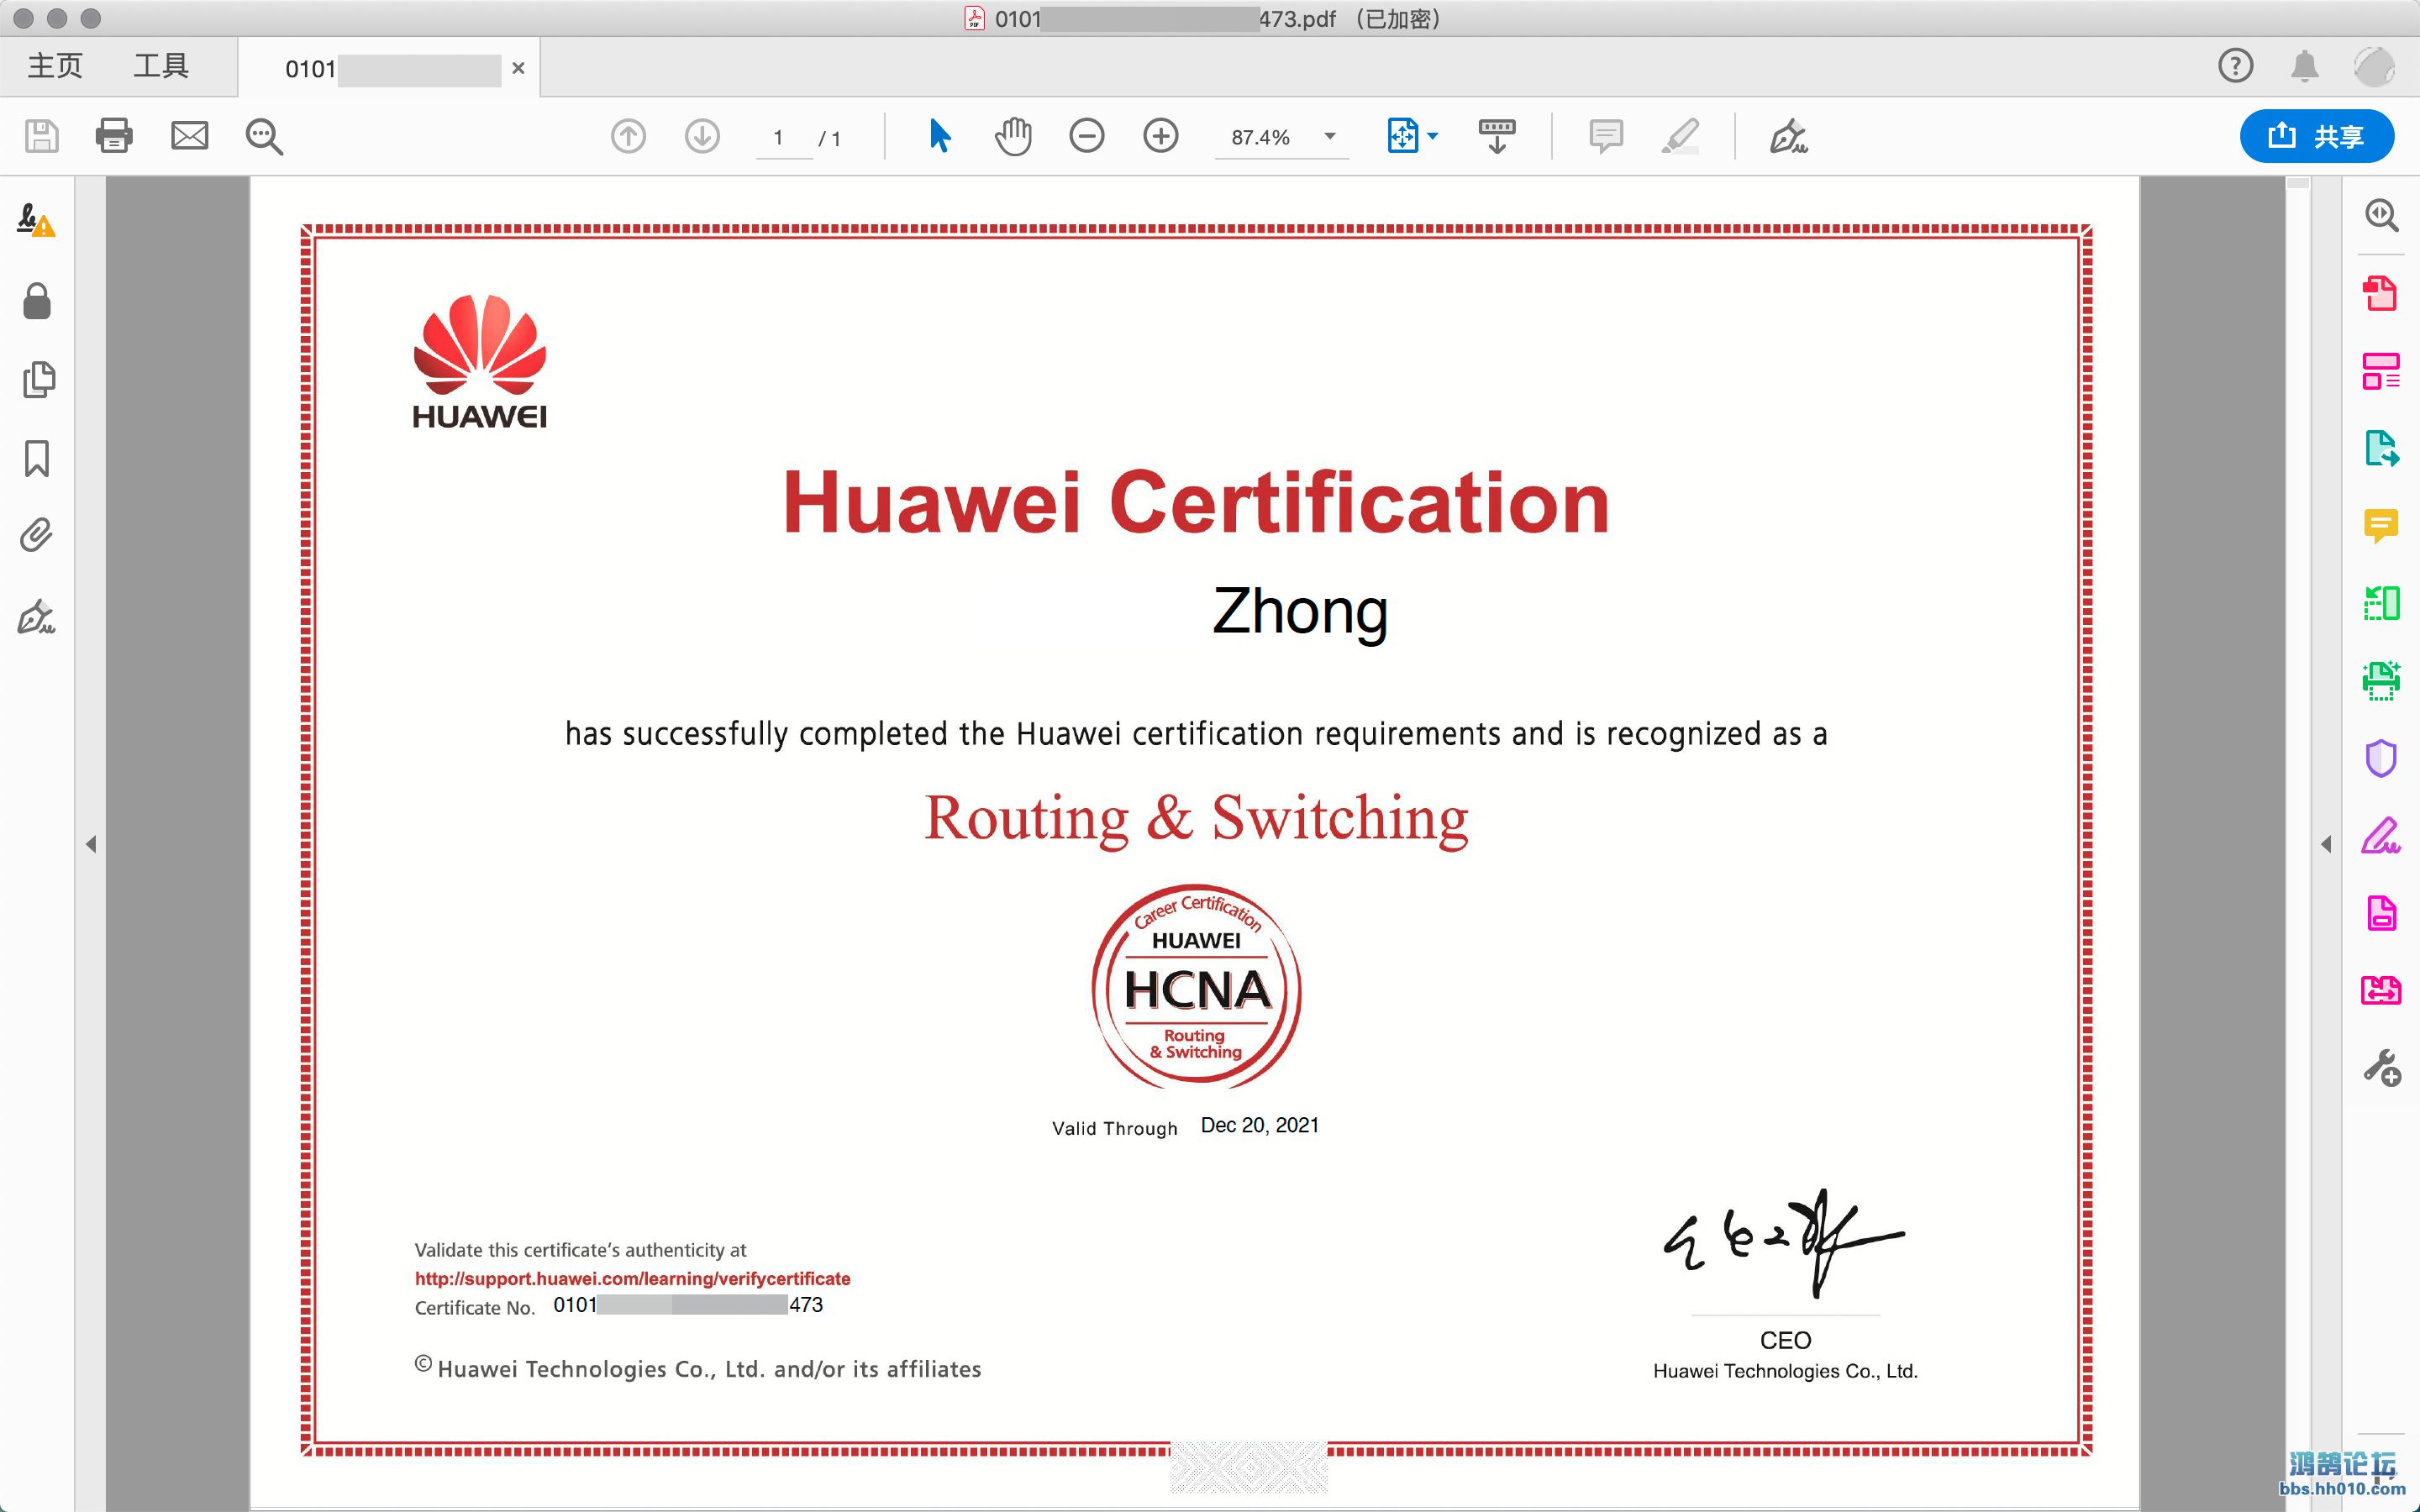This screenshot has width=2420, height=1512.
Task: Click the blue 共享 share button
Action: coord(2317,136)
